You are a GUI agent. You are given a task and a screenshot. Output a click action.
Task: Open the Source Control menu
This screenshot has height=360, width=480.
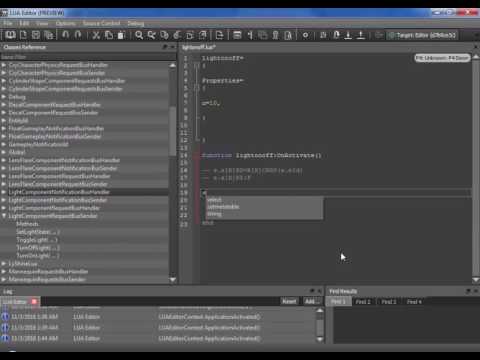pos(102,23)
